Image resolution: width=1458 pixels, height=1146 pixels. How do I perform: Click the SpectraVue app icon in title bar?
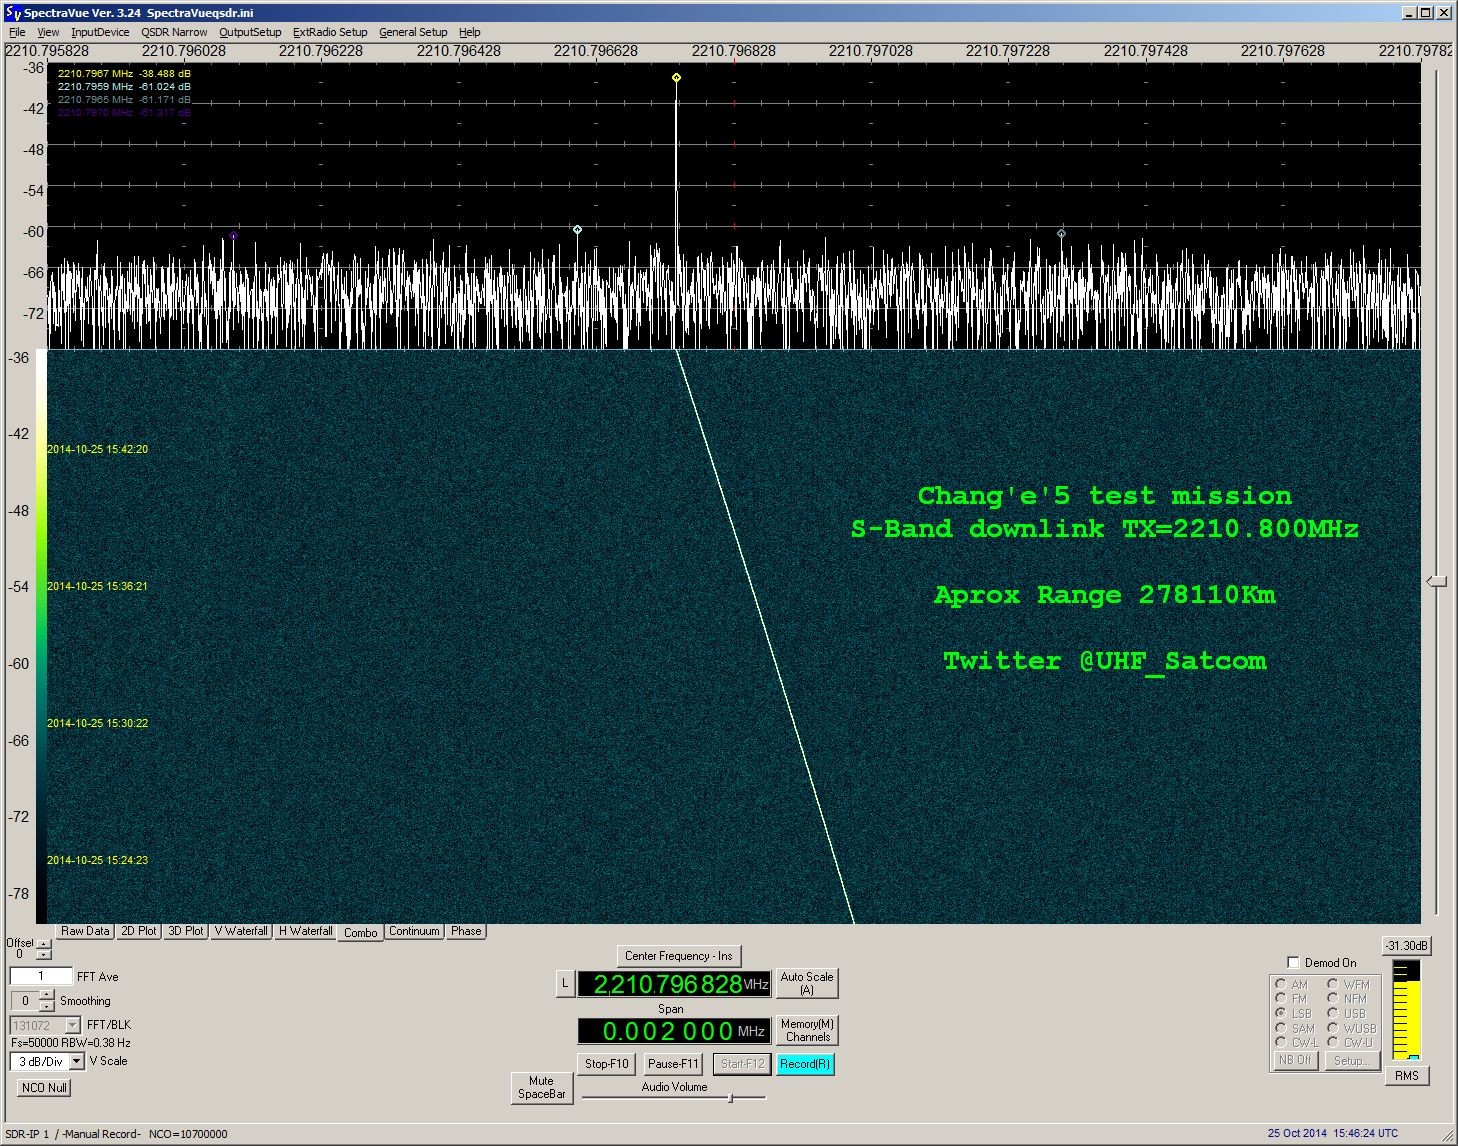13,13
